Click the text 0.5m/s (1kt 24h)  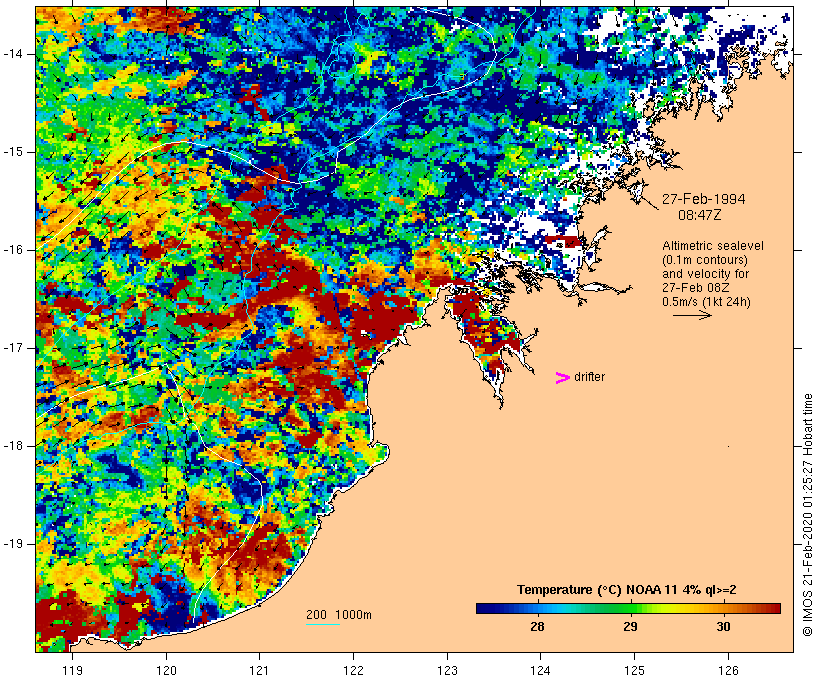(x=706, y=302)
